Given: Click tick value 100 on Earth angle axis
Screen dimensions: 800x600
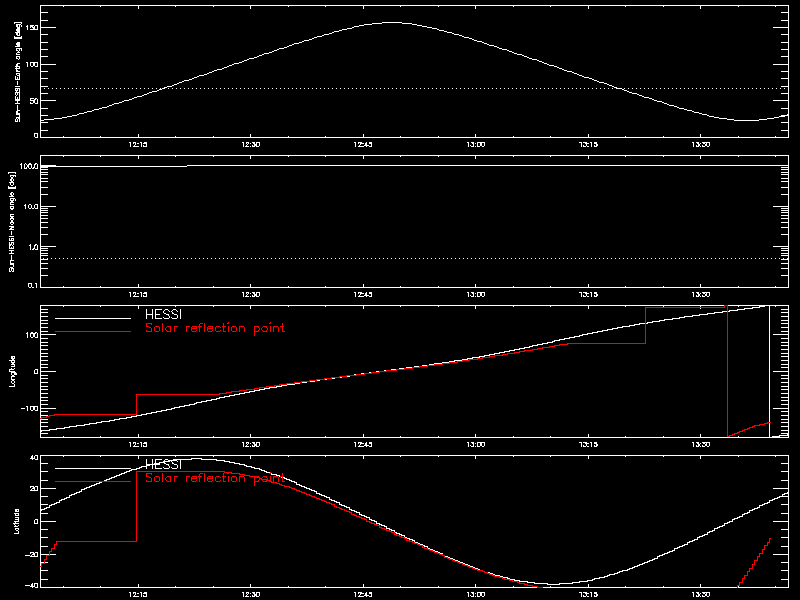Looking at the screenshot, I should pyautogui.click(x=32, y=64).
